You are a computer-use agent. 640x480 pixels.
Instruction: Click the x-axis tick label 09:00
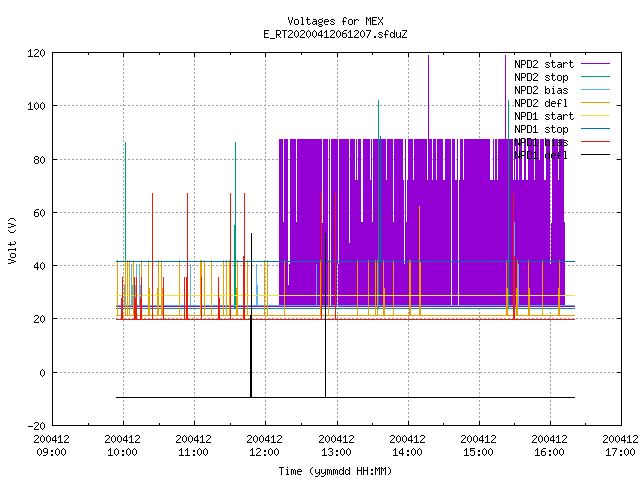51,452
